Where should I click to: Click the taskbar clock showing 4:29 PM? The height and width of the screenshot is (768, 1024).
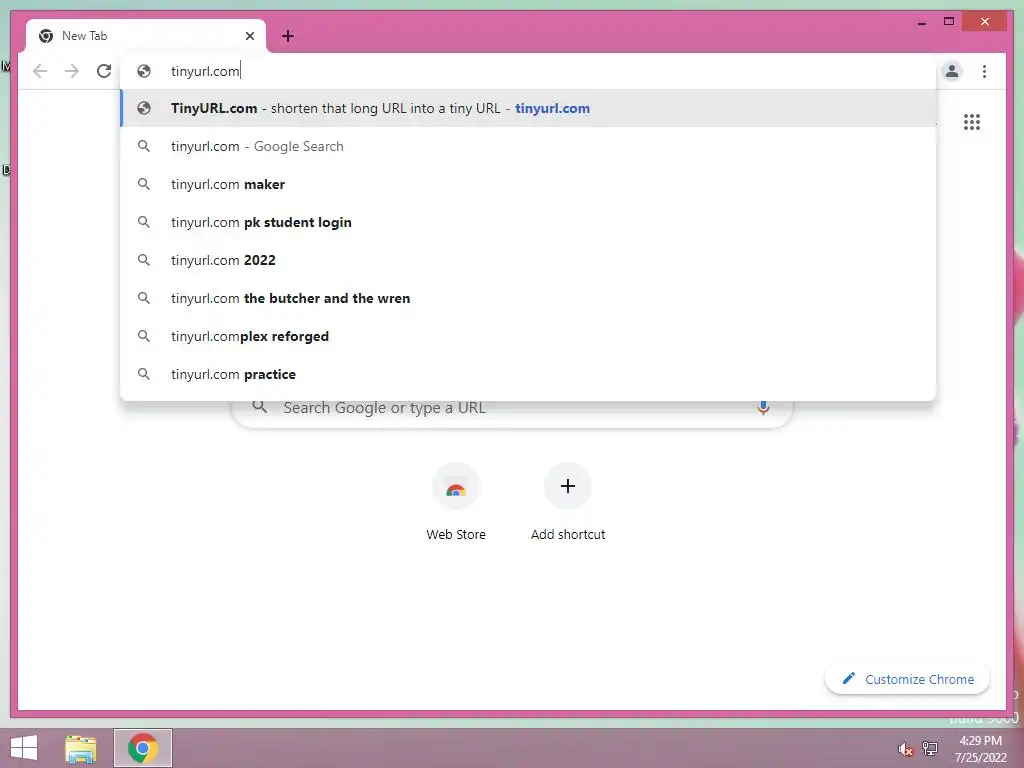tap(980, 749)
